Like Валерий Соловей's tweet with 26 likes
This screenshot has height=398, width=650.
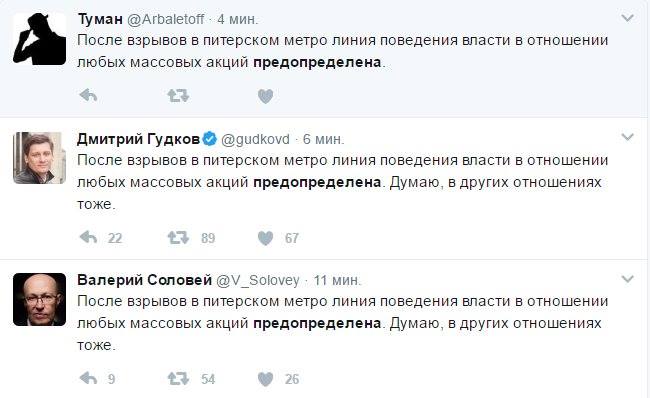pyautogui.click(x=265, y=379)
